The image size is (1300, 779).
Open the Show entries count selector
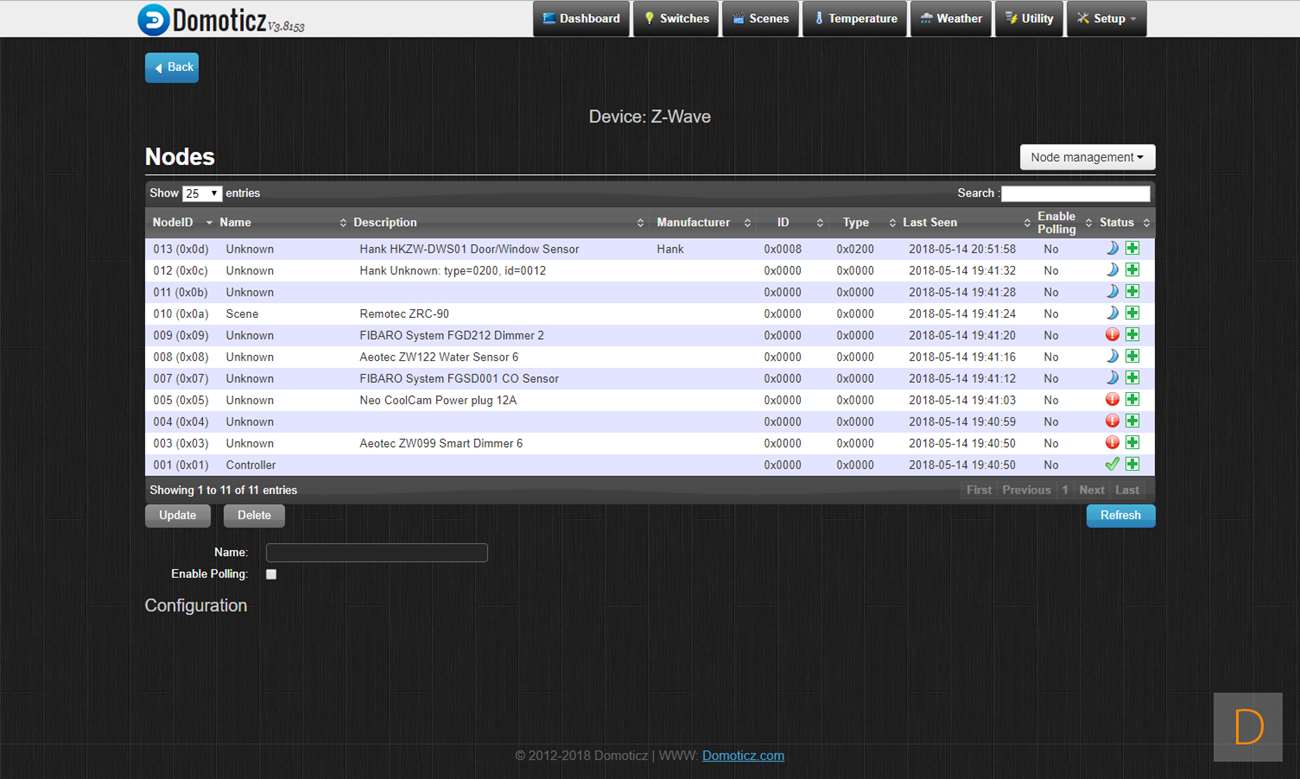tap(202, 194)
